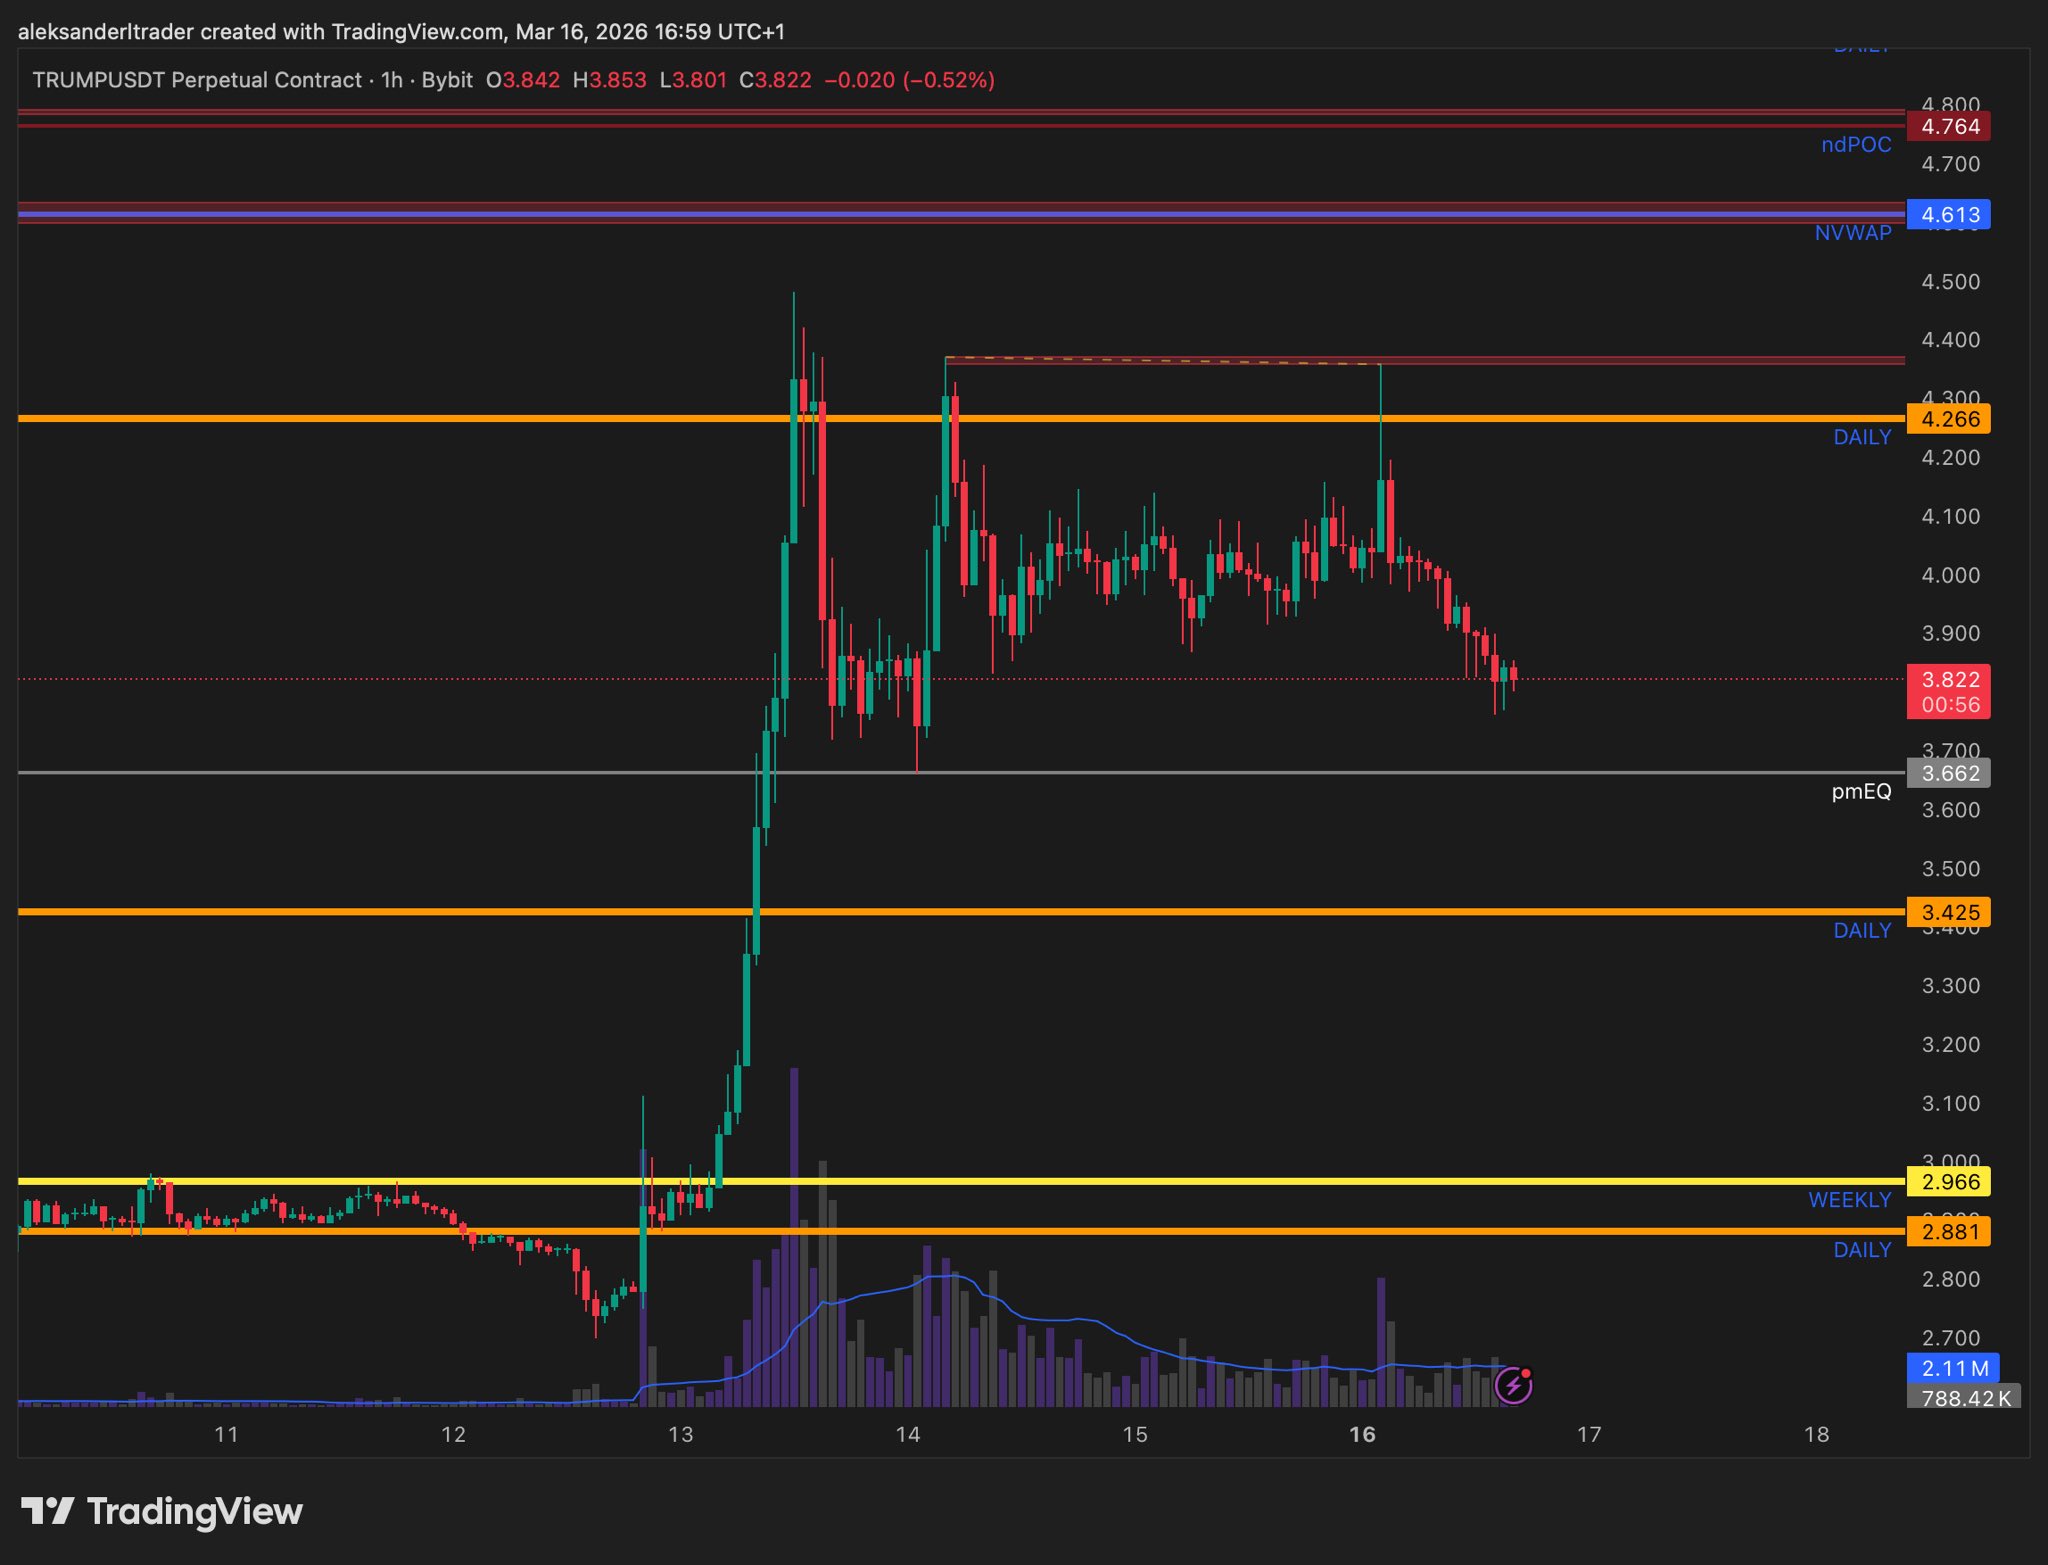The width and height of the screenshot is (2048, 1565).
Task: Click the TradingView logo at bottom left
Action: coord(162,1511)
